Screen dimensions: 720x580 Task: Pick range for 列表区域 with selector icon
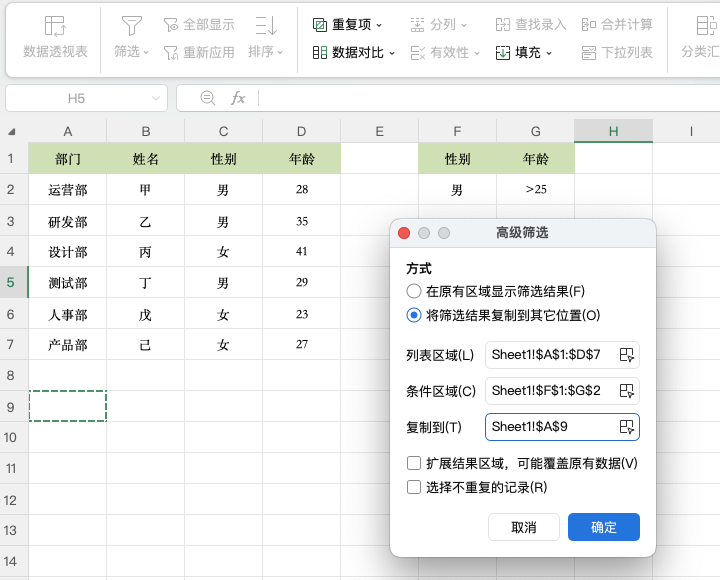point(626,355)
